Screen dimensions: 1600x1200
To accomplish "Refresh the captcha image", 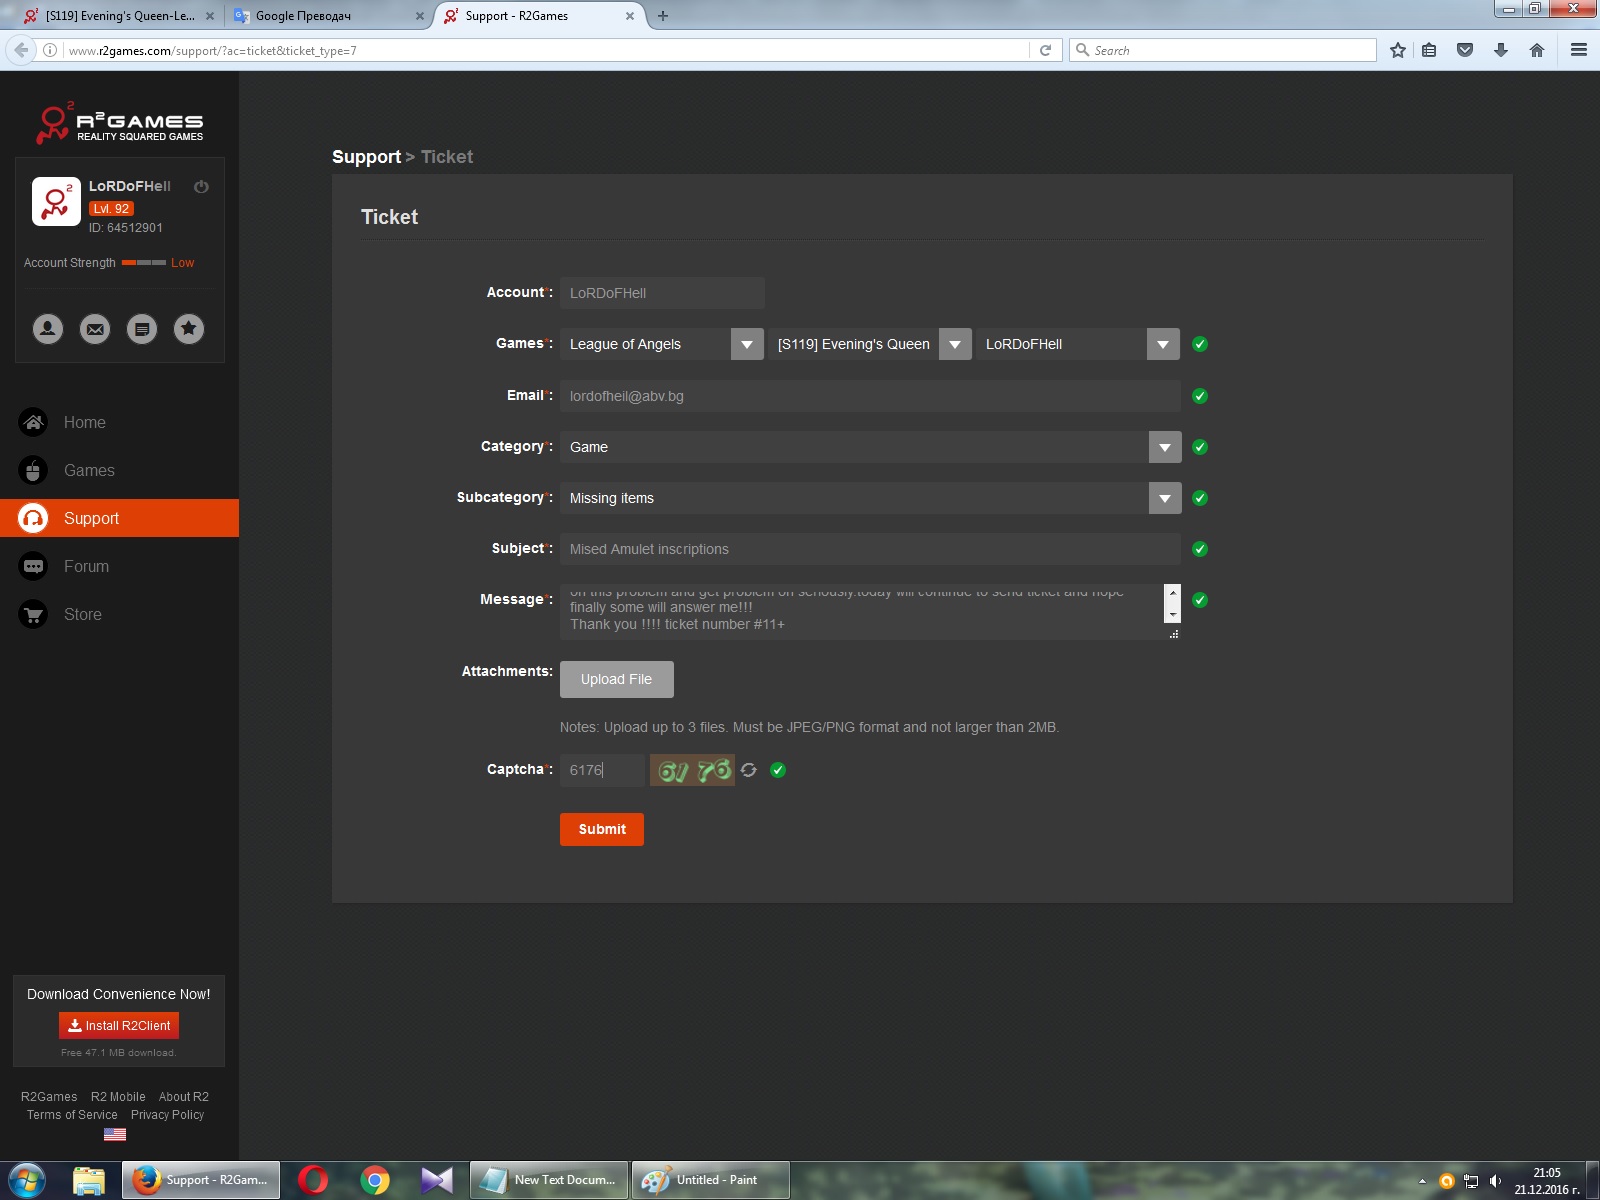I will (749, 770).
